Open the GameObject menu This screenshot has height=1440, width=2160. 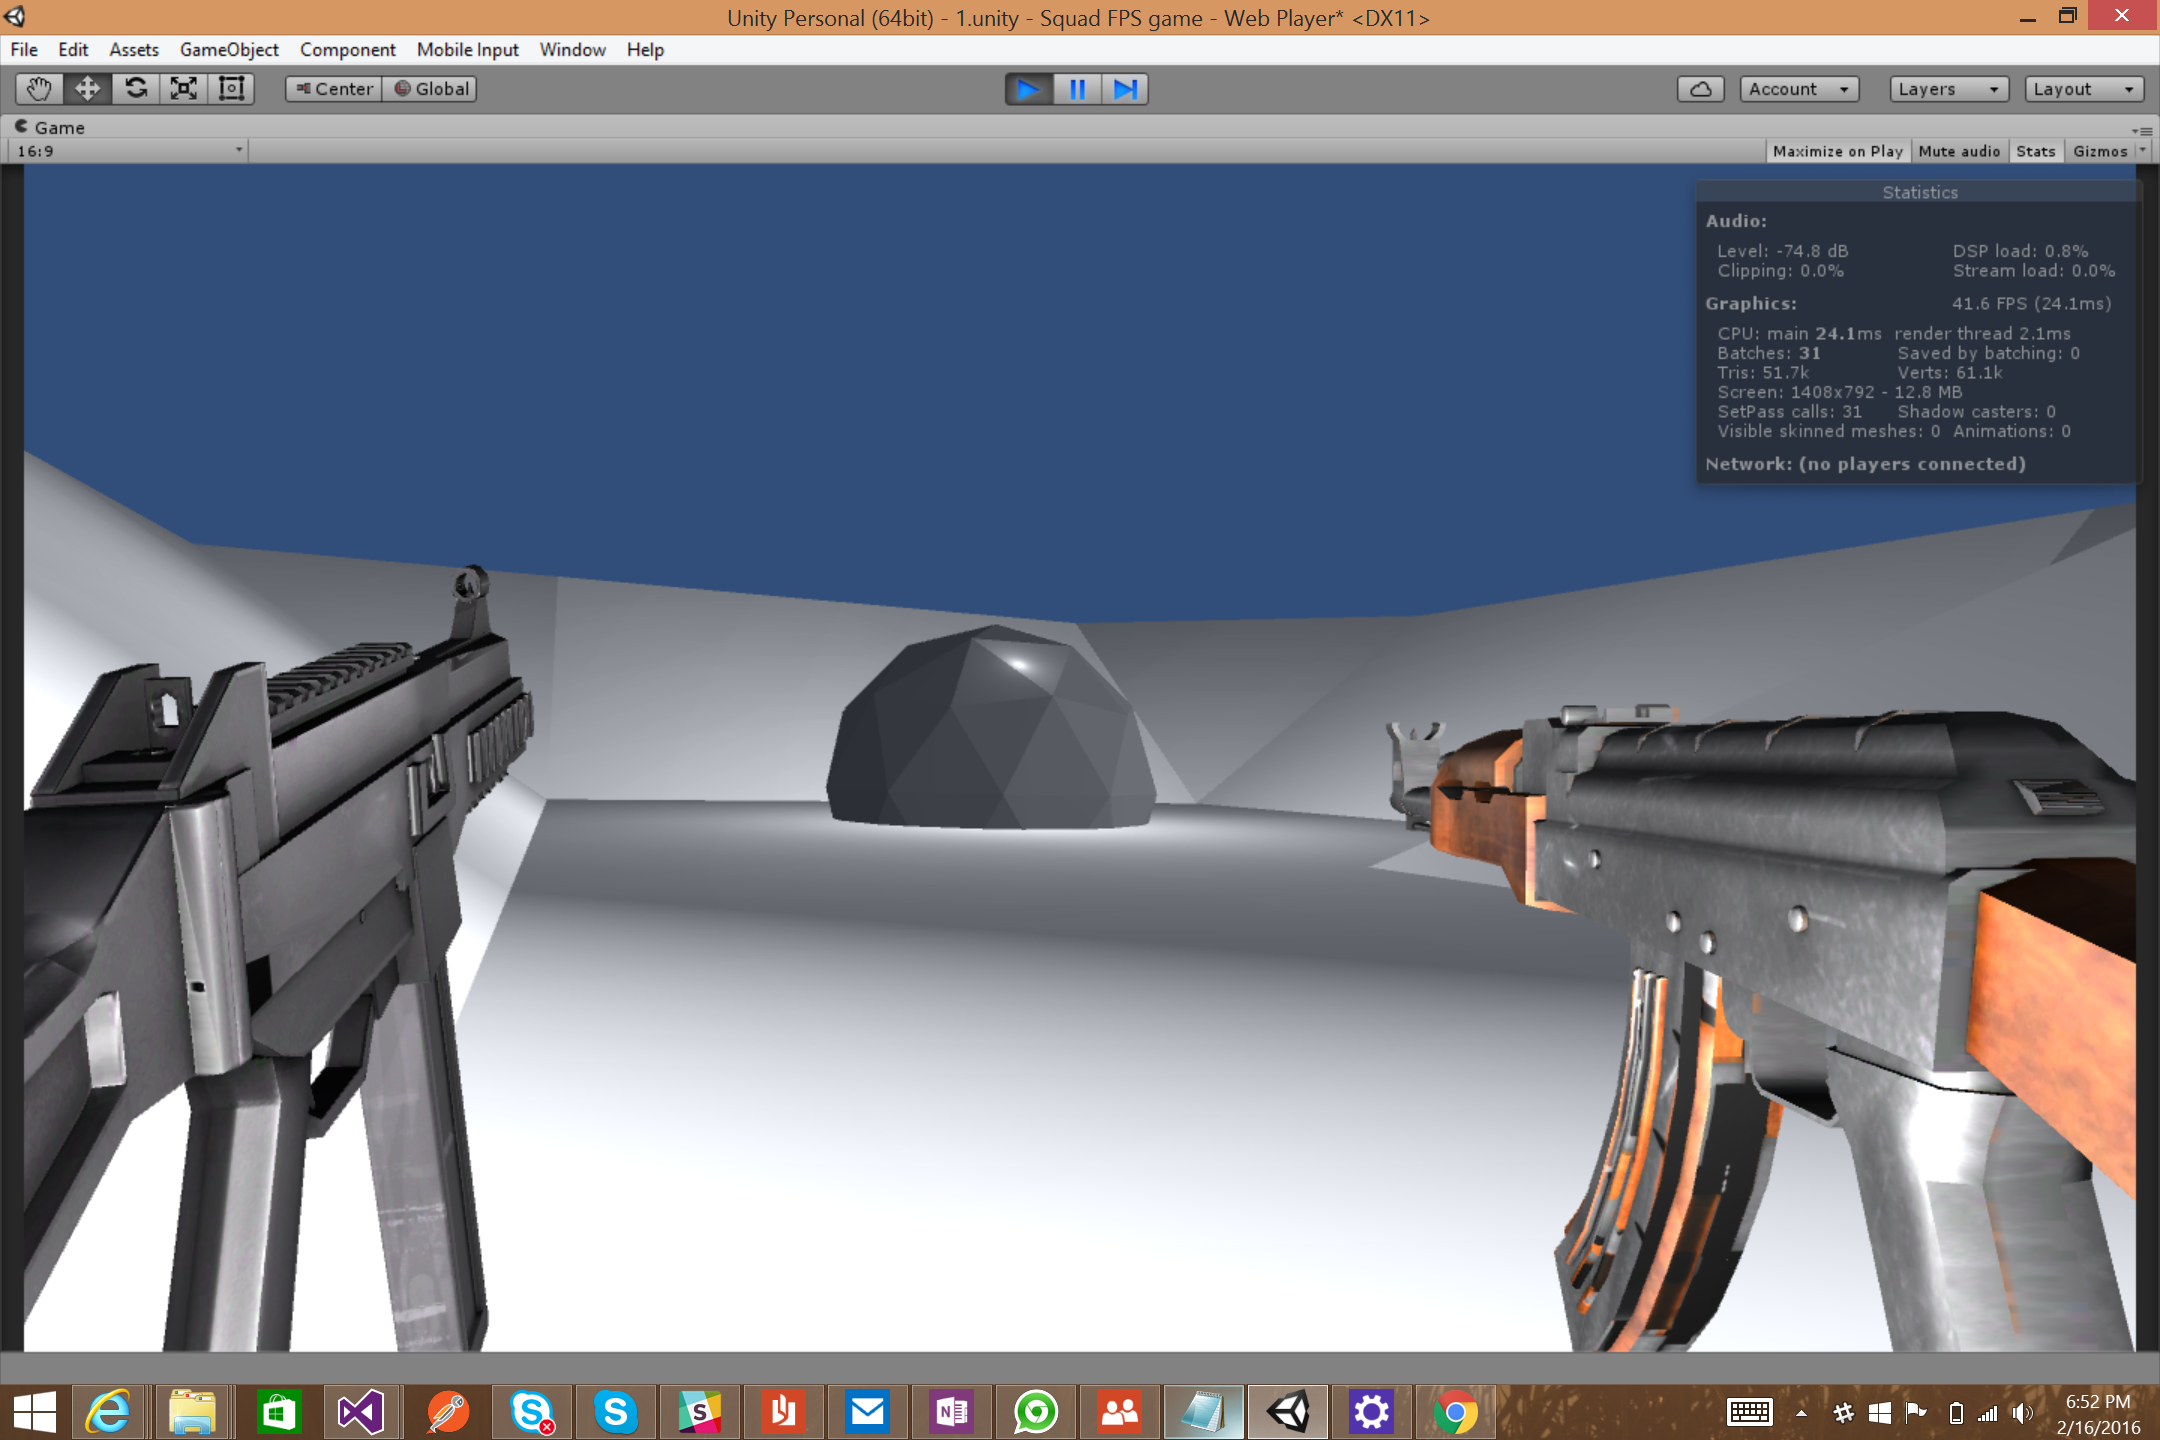229,49
